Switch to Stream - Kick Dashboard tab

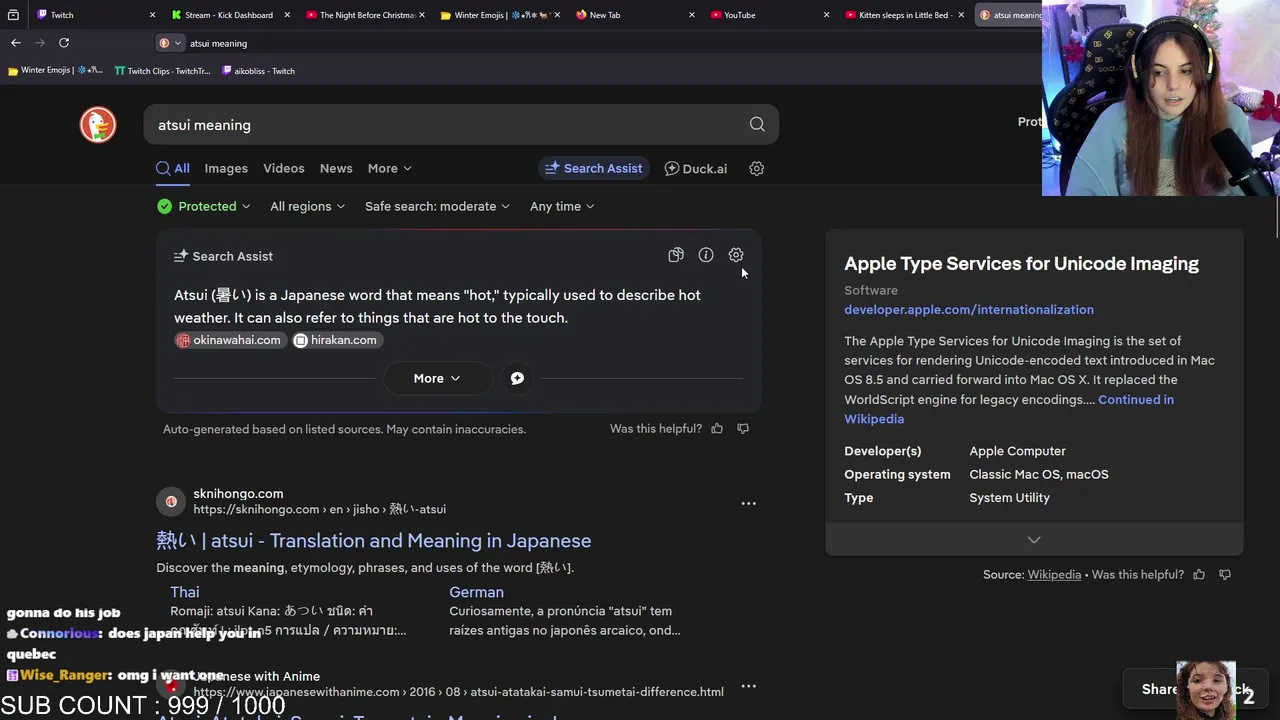228,15
